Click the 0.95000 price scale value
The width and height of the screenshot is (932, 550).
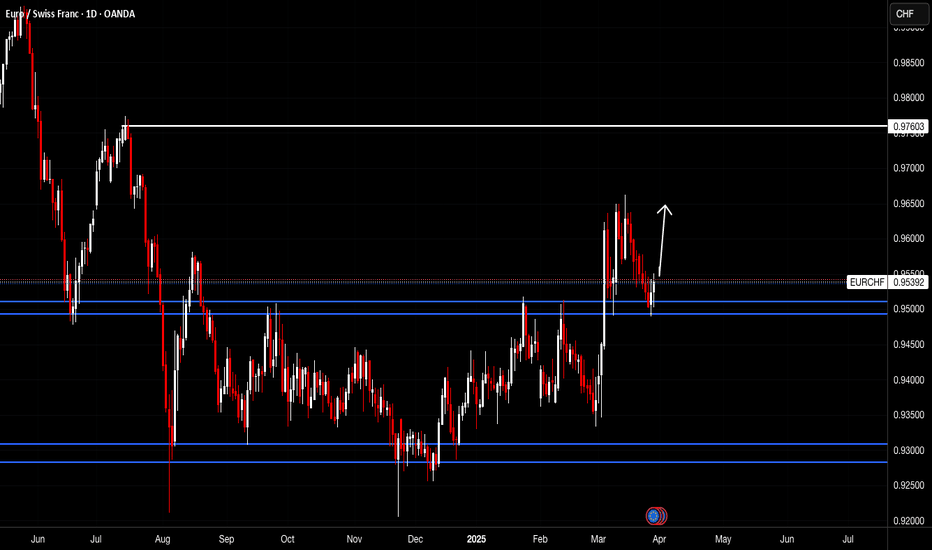pos(909,309)
